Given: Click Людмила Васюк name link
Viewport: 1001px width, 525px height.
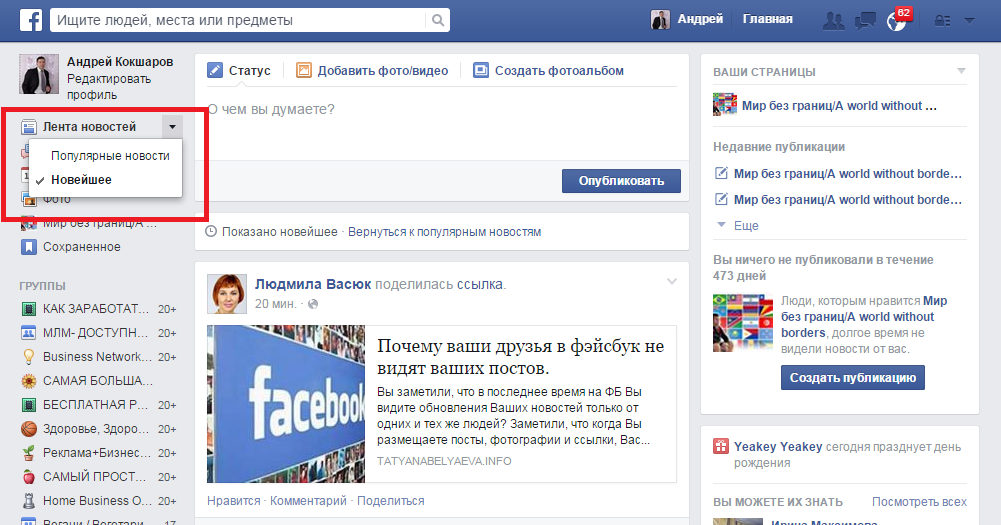Looking at the screenshot, I should [313, 284].
